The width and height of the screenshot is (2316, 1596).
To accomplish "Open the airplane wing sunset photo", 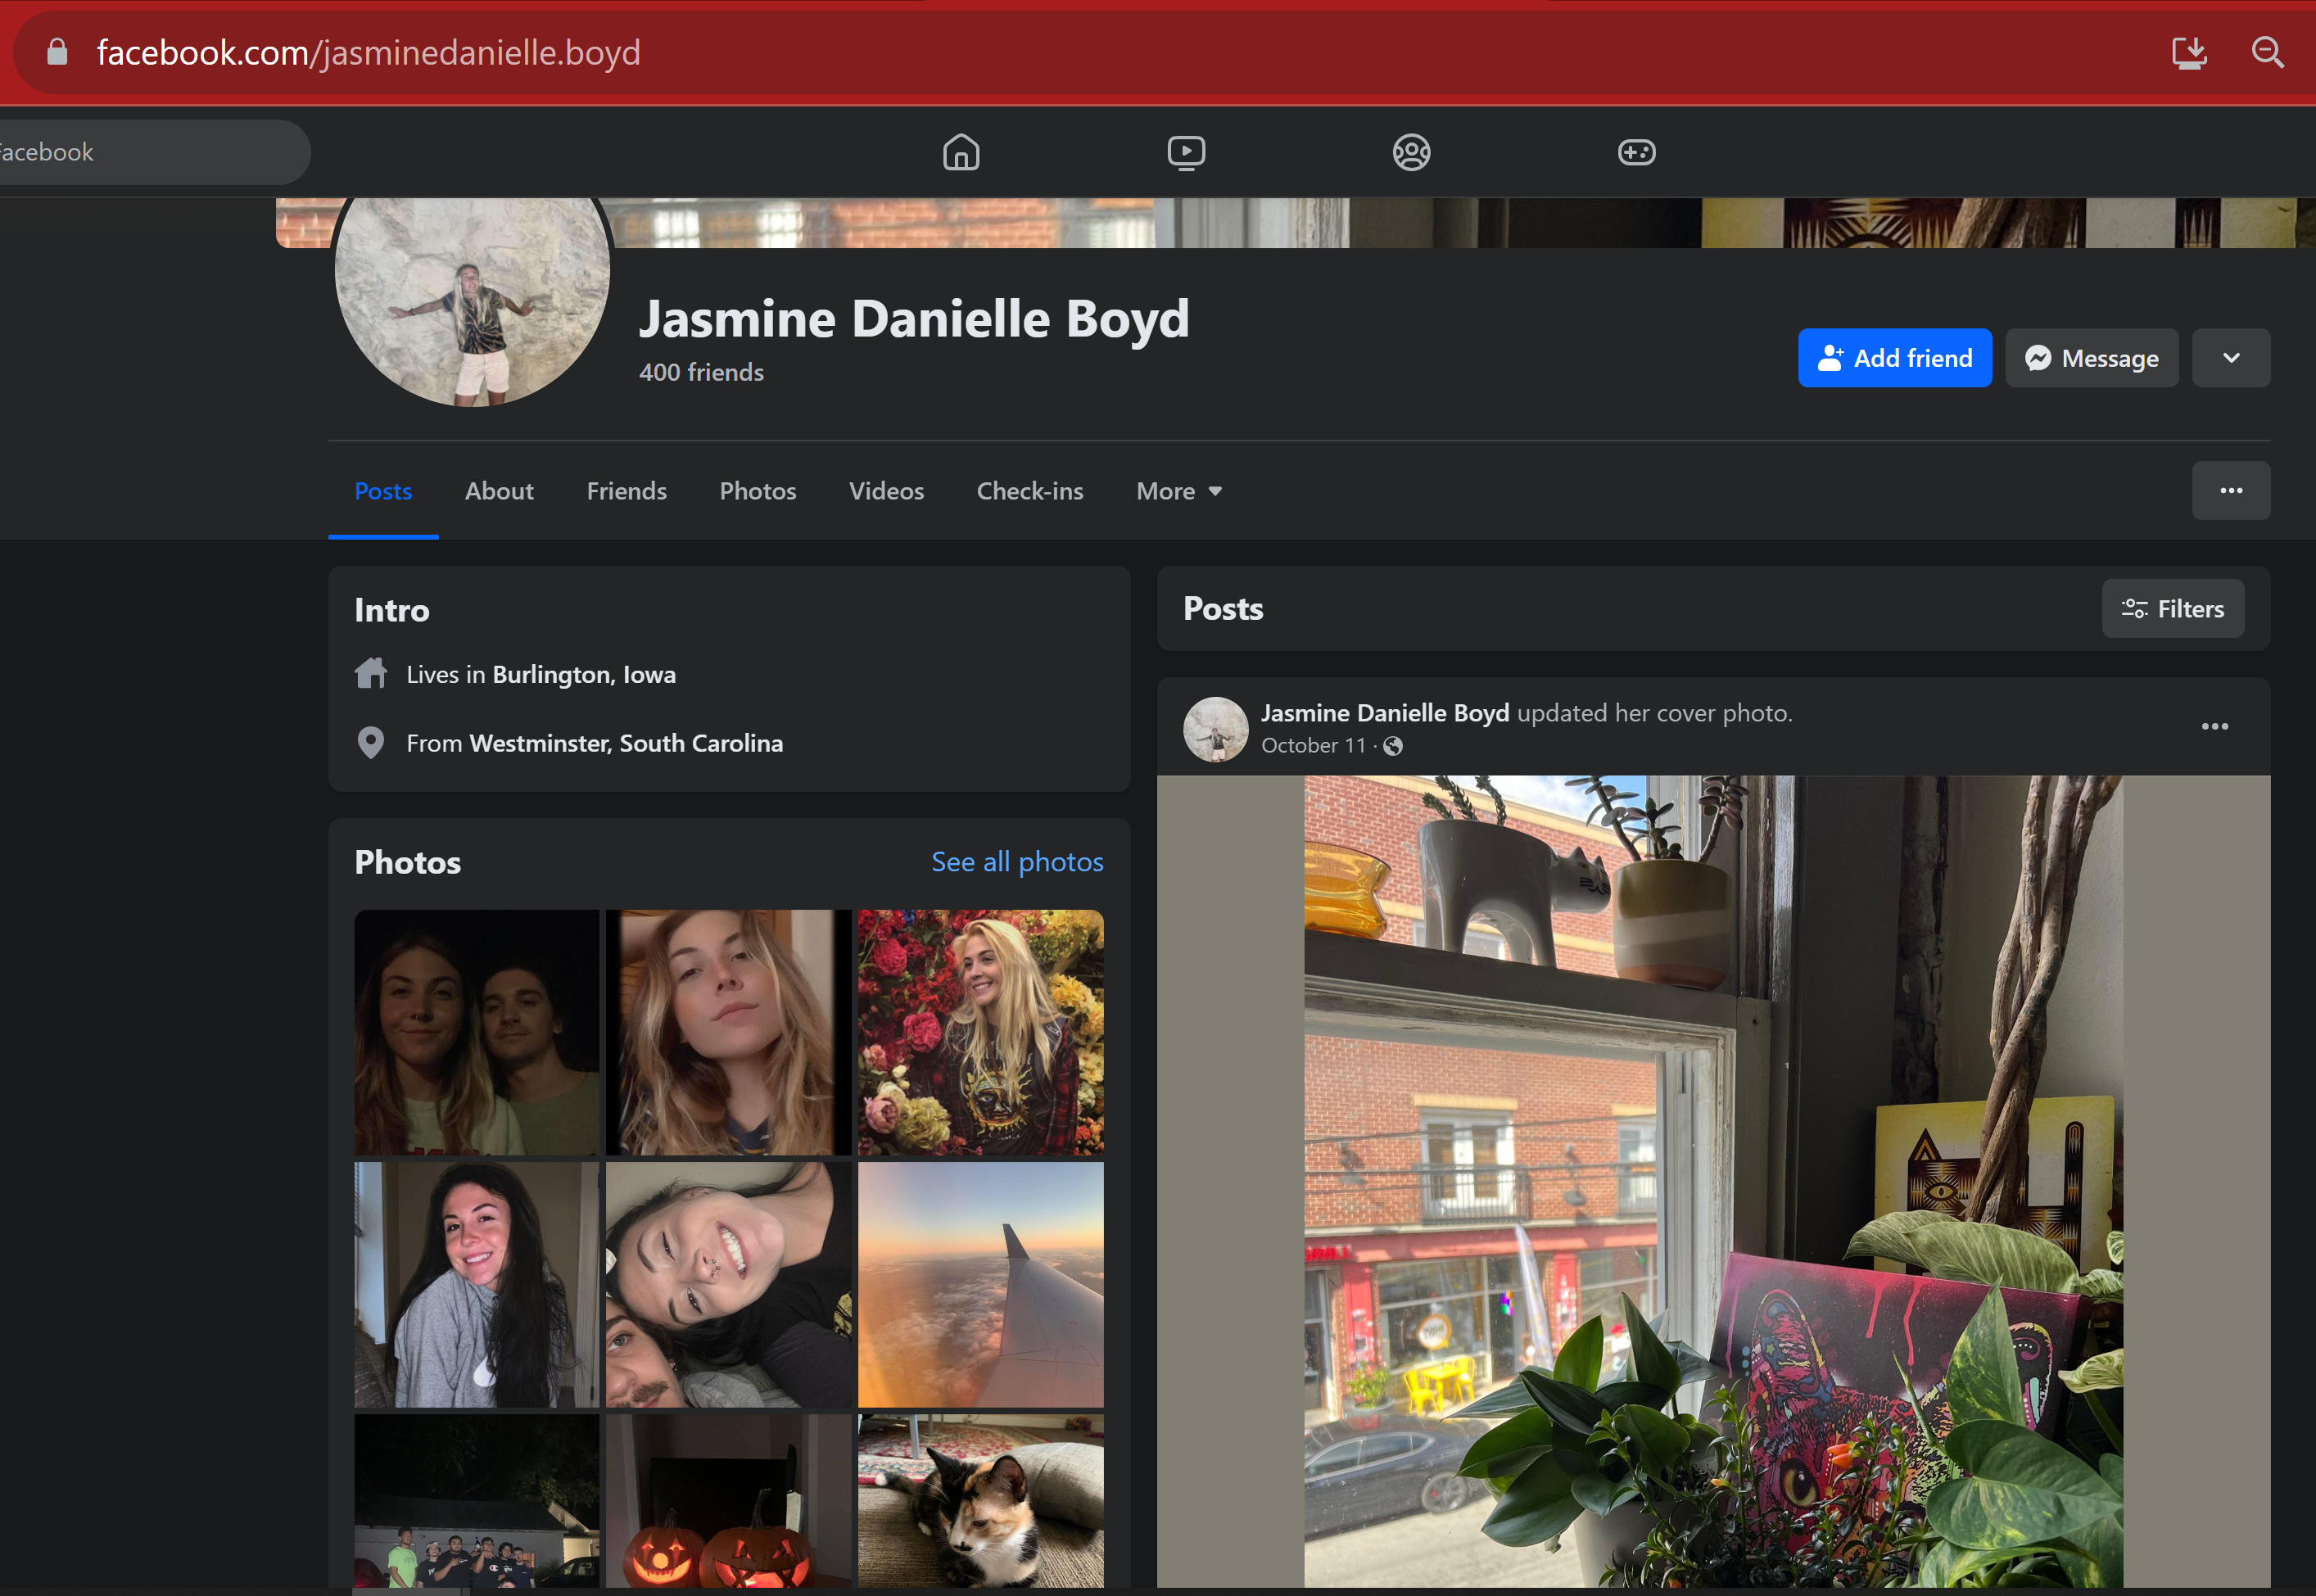I will [980, 1284].
